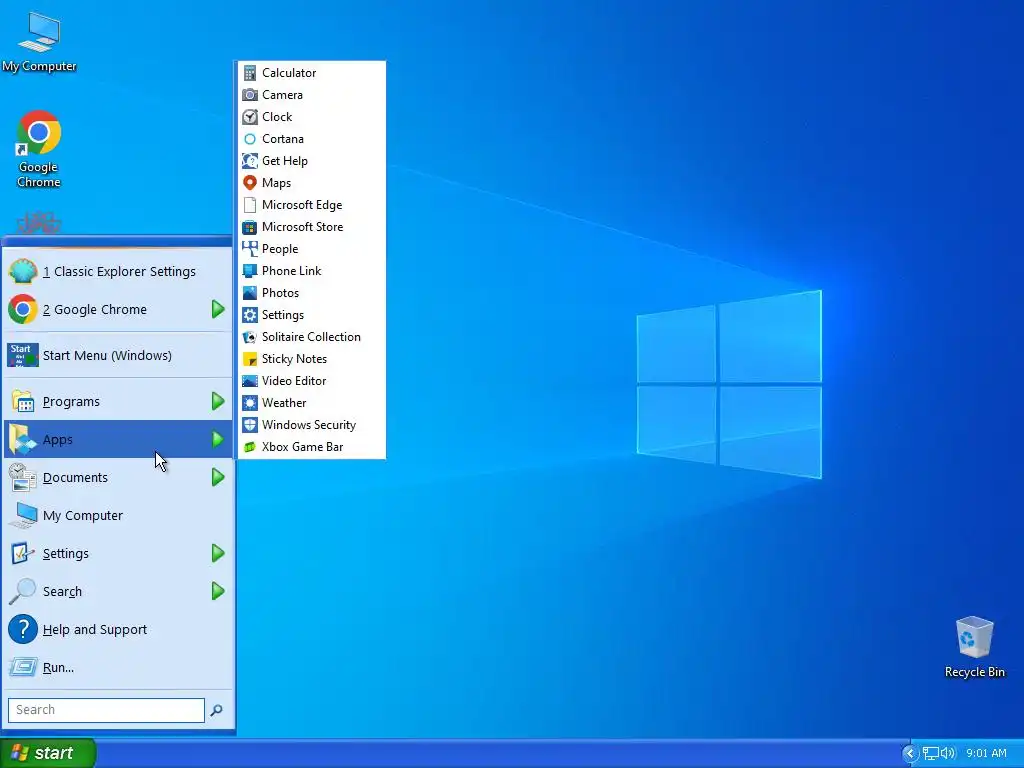This screenshot has width=1024, height=768.
Task: Click the green start button
Action: pyautogui.click(x=48, y=753)
